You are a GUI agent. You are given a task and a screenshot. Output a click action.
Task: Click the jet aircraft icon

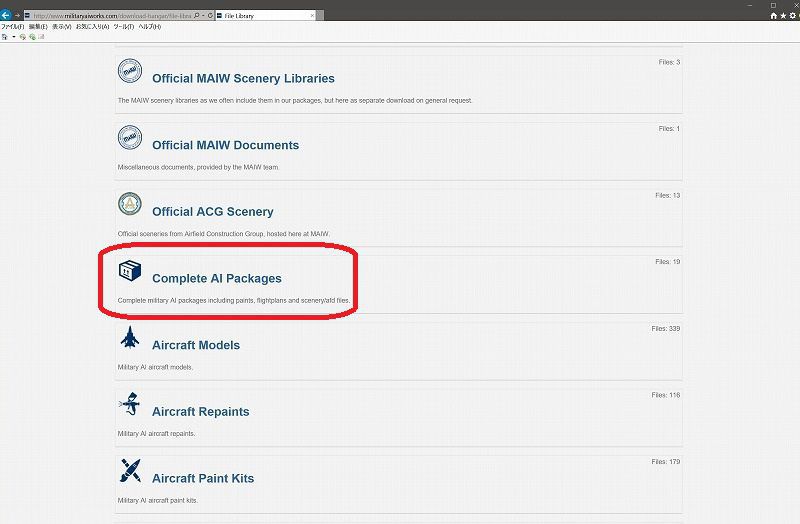(x=130, y=337)
